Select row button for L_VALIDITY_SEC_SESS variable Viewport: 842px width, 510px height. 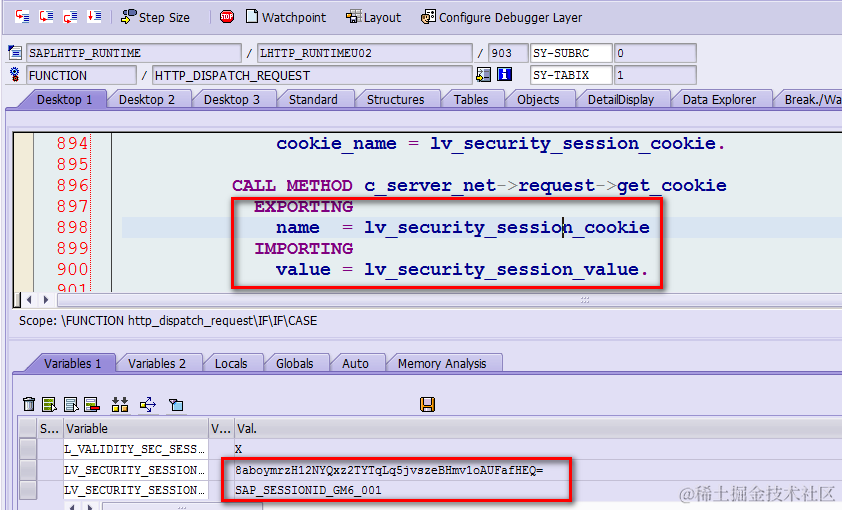(27, 449)
